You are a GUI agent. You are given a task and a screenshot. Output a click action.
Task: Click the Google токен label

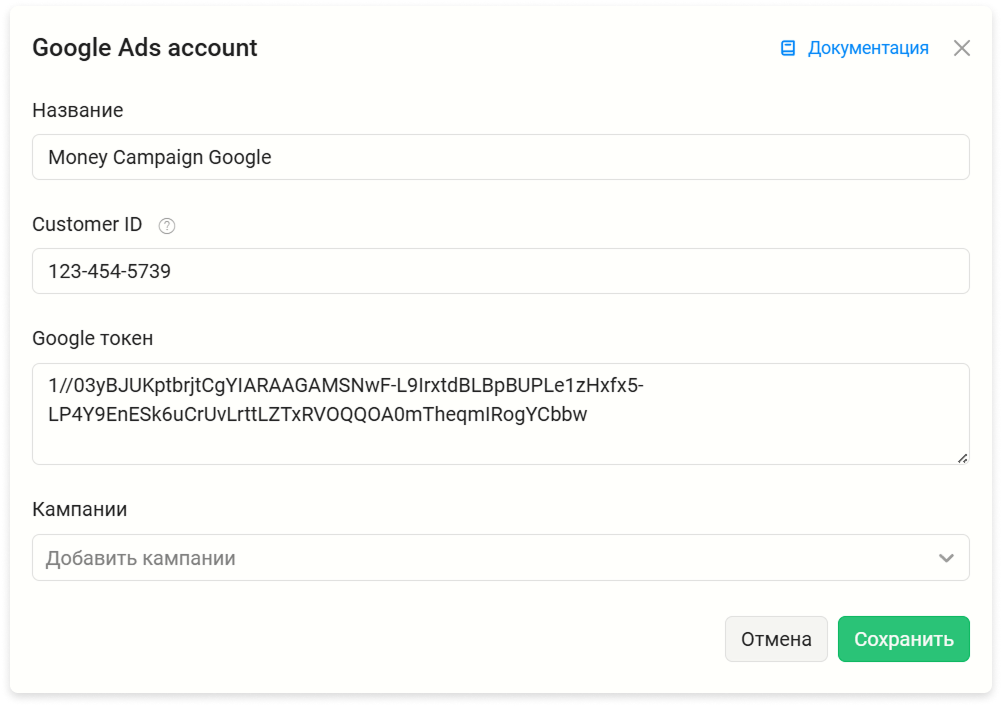93,338
